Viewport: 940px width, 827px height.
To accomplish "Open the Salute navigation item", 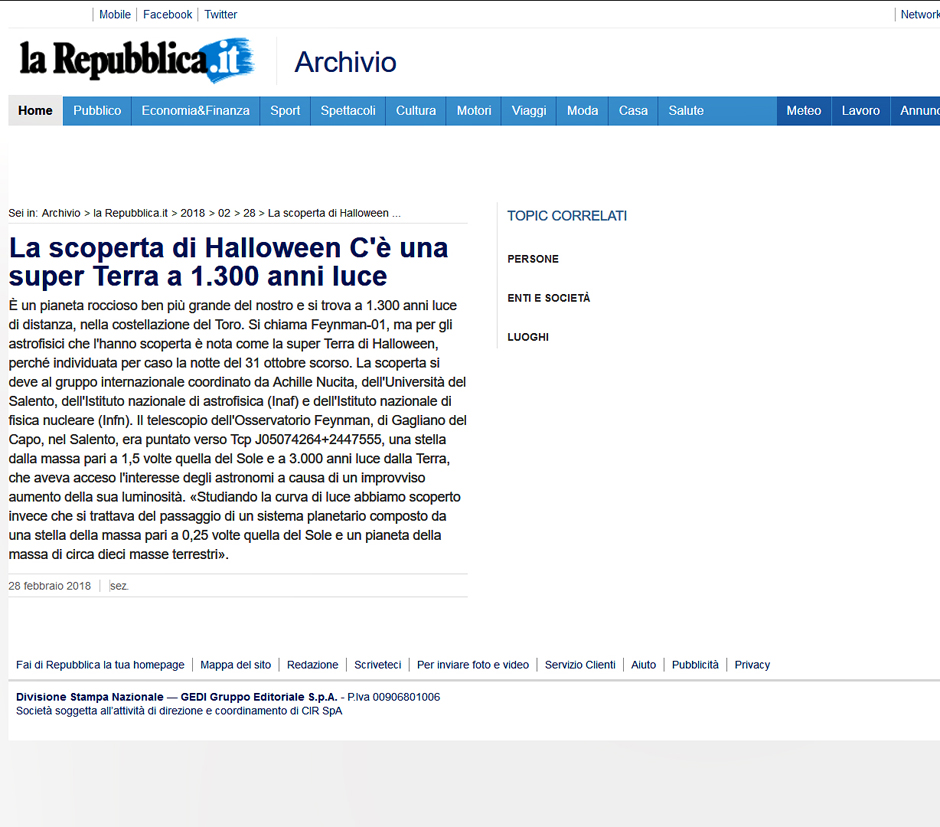I will 686,111.
